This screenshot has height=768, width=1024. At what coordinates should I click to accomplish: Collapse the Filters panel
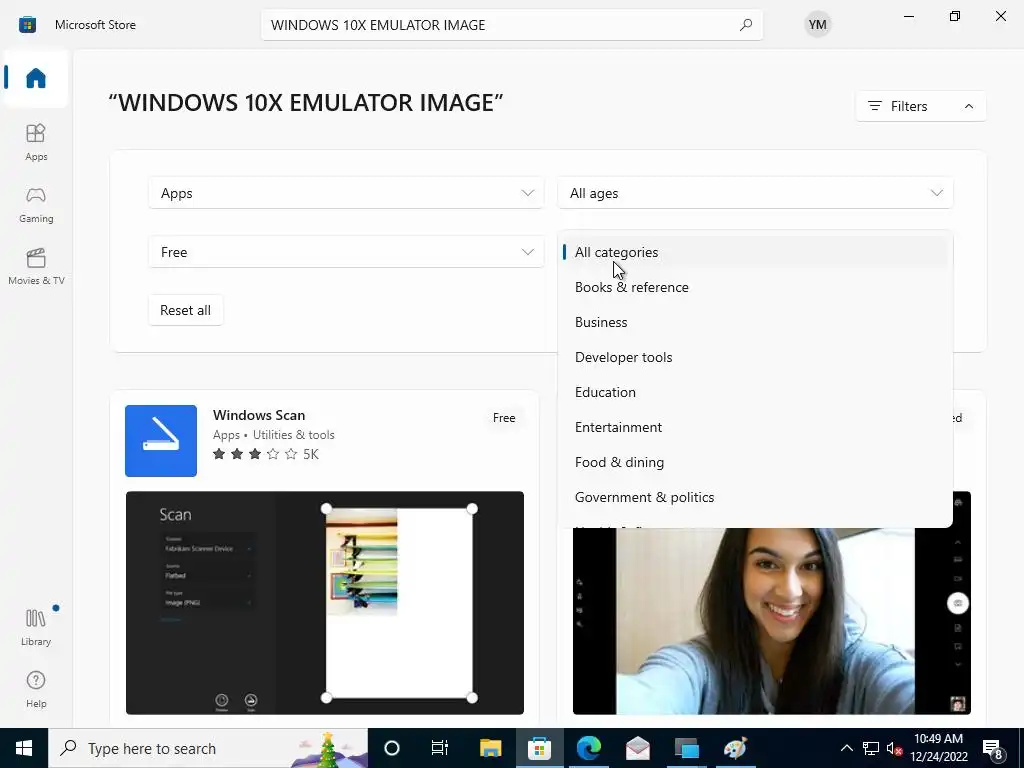[920, 106]
